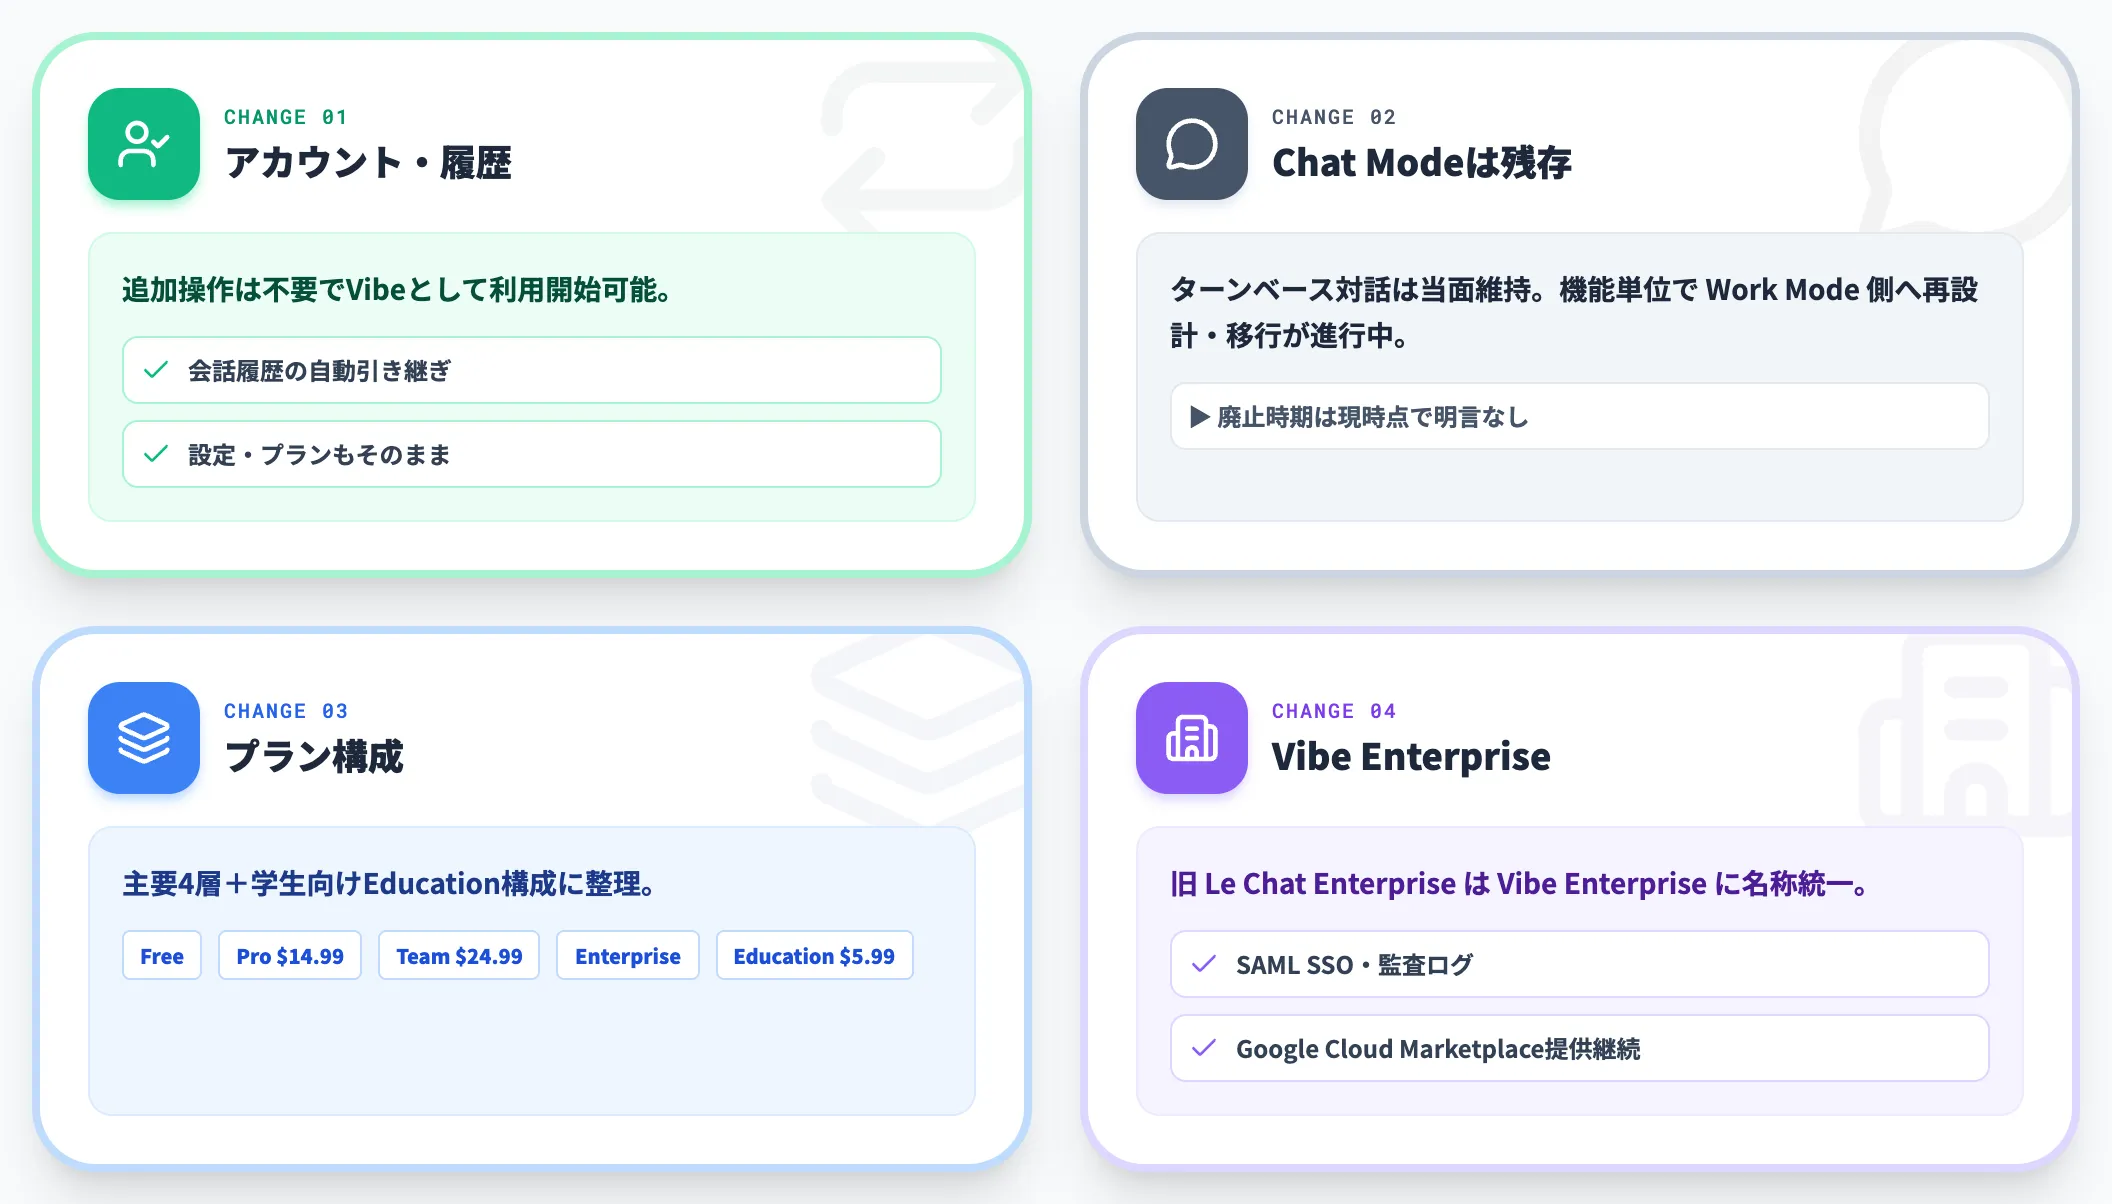The image size is (2112, 1204).
Task: Click the green account user-check icon
Action: point(144,144)
